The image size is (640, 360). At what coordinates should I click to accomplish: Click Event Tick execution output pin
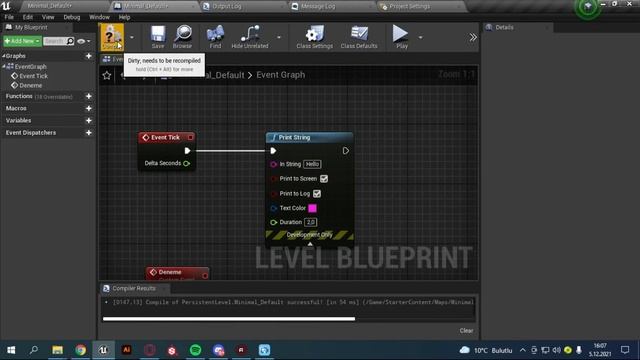[187, 151]
